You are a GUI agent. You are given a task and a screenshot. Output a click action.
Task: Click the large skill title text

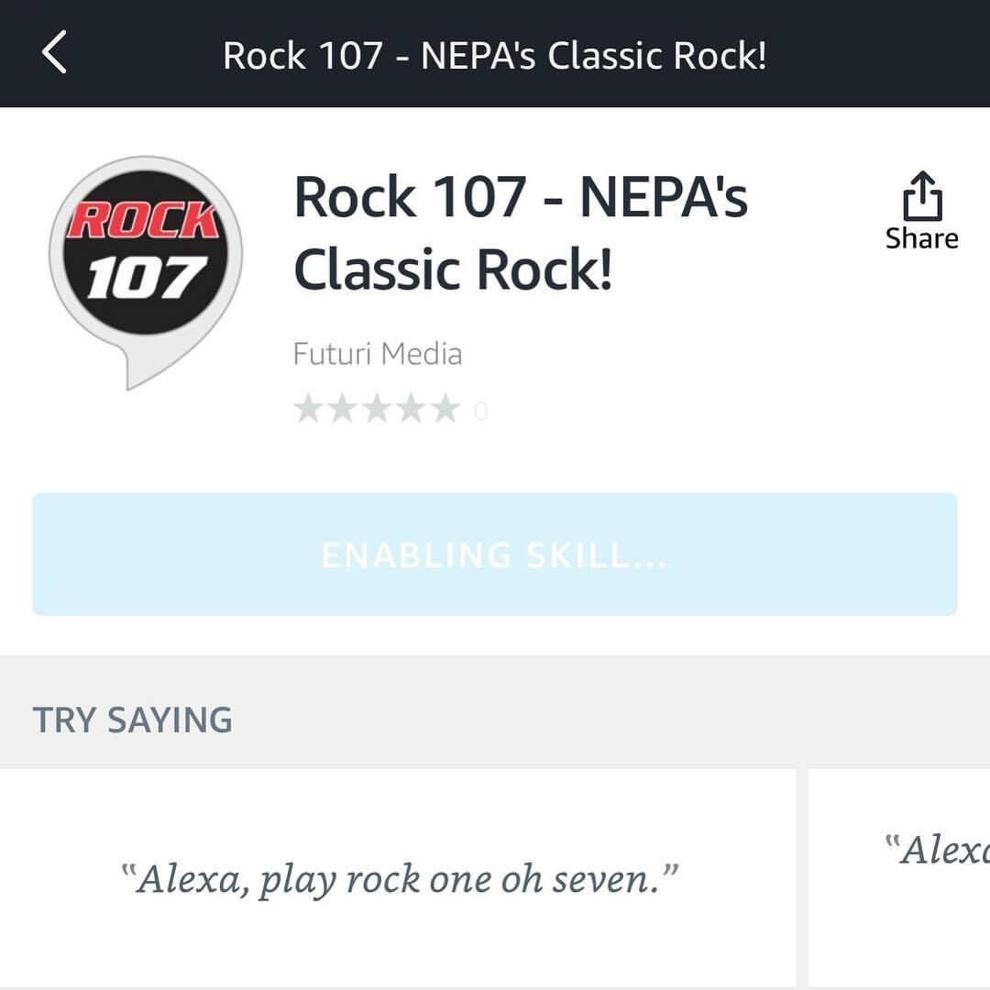click(520, 233)
